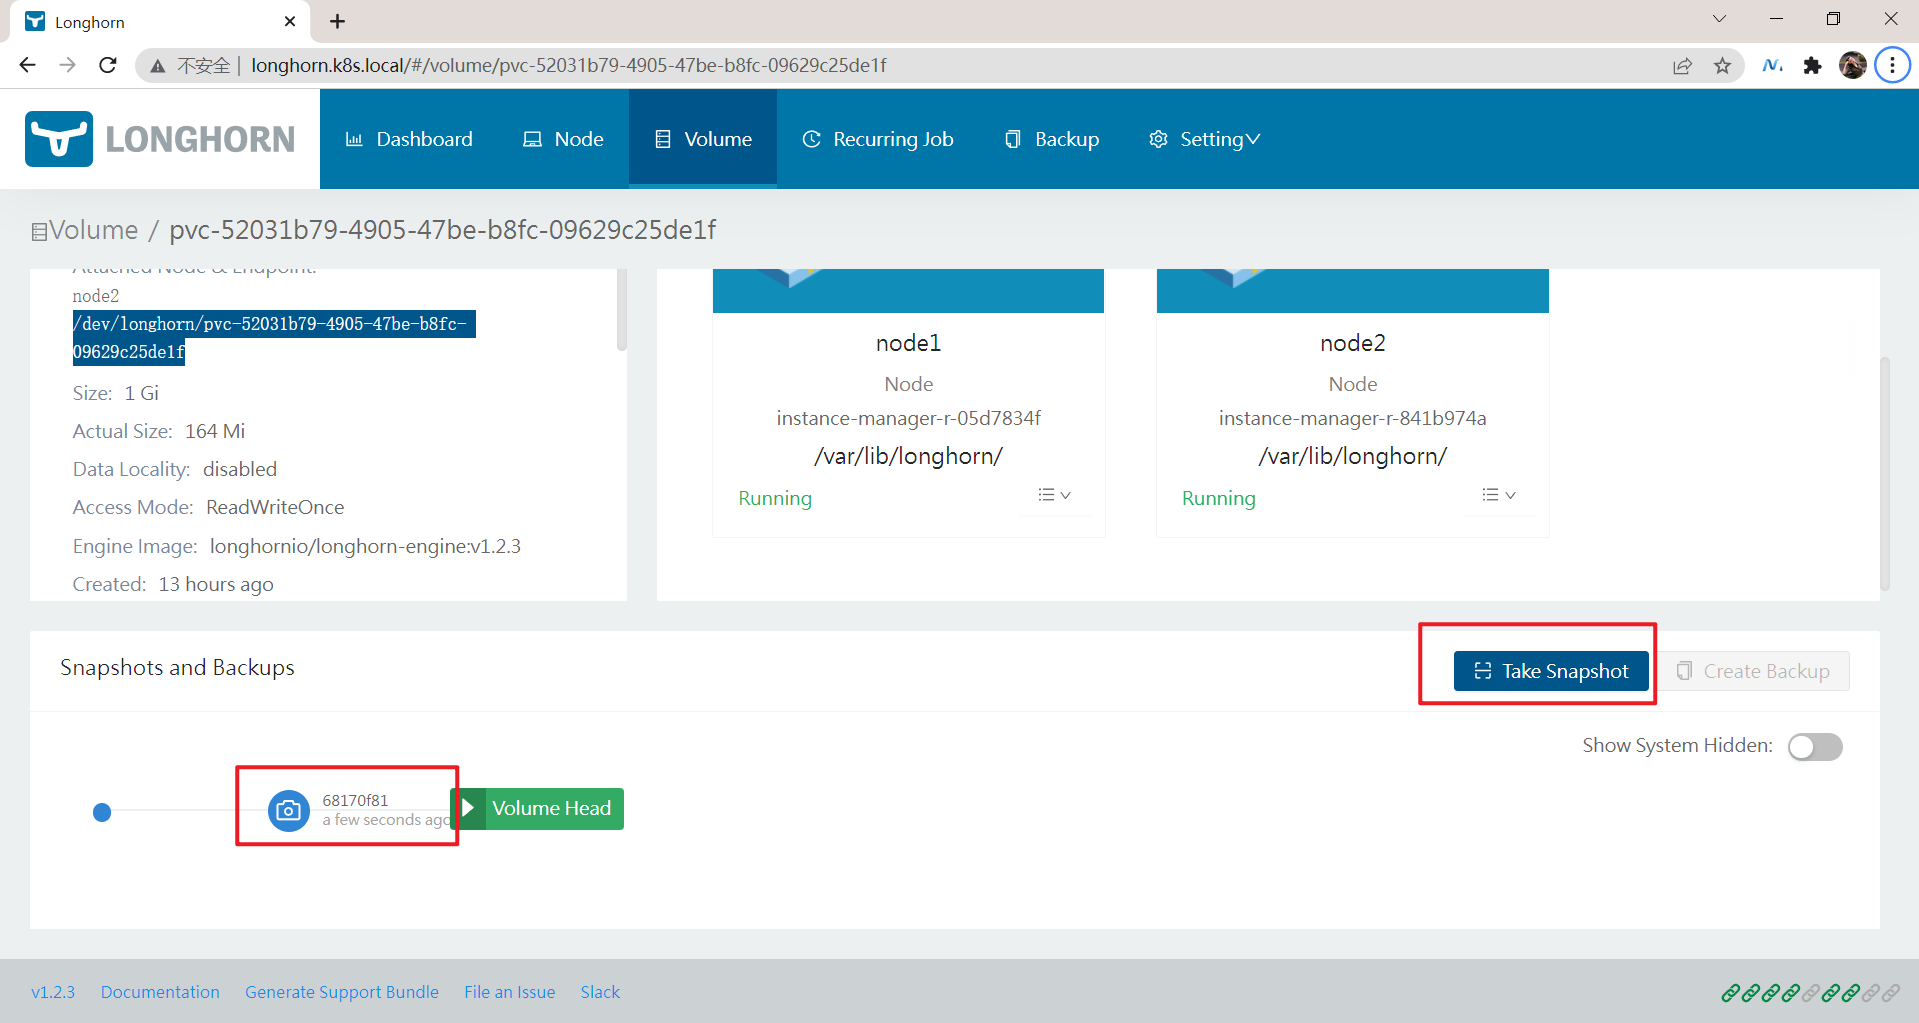Click Generate Support Bundle link
The width and height of the screenshot is (1919, 1023).
pyautogui.click(x=342, y=992)
